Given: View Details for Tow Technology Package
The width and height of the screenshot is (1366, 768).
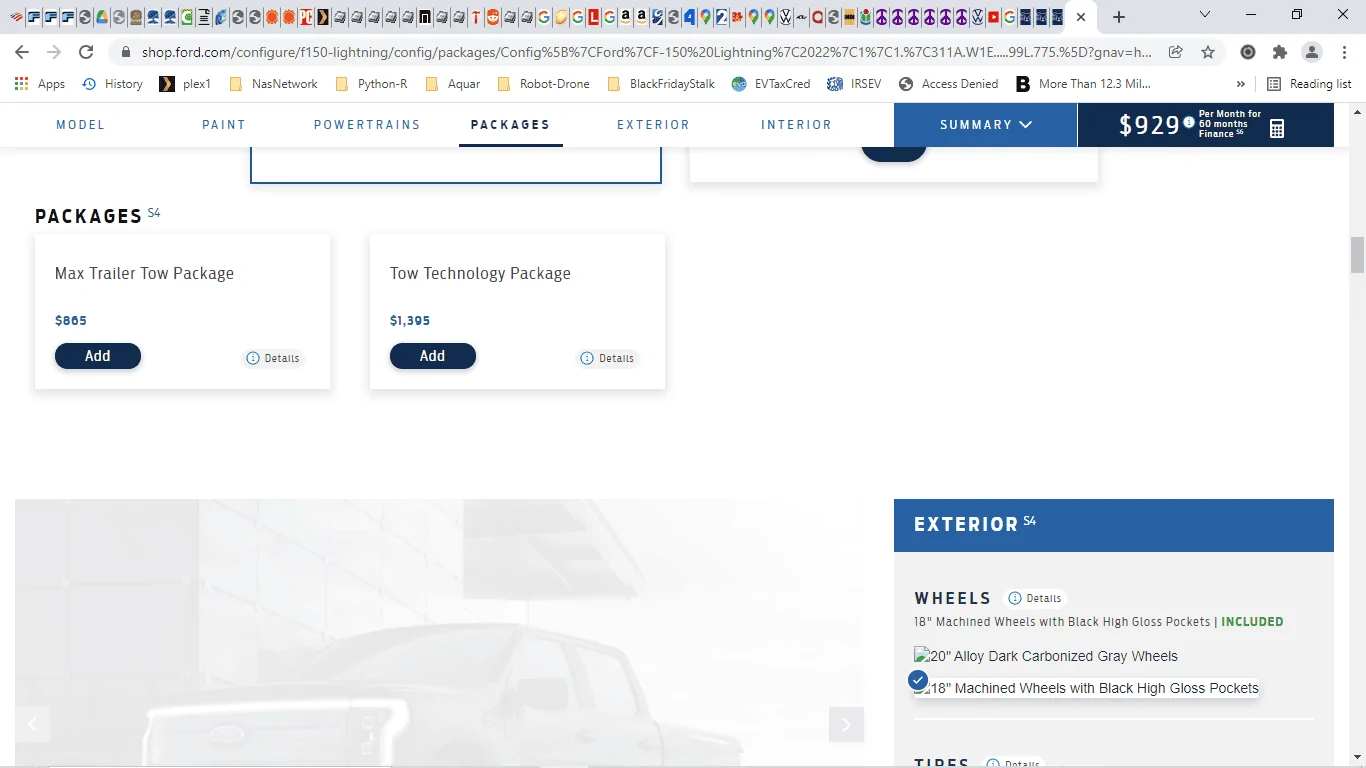Looking at the screenshot, I should point(607,358).
